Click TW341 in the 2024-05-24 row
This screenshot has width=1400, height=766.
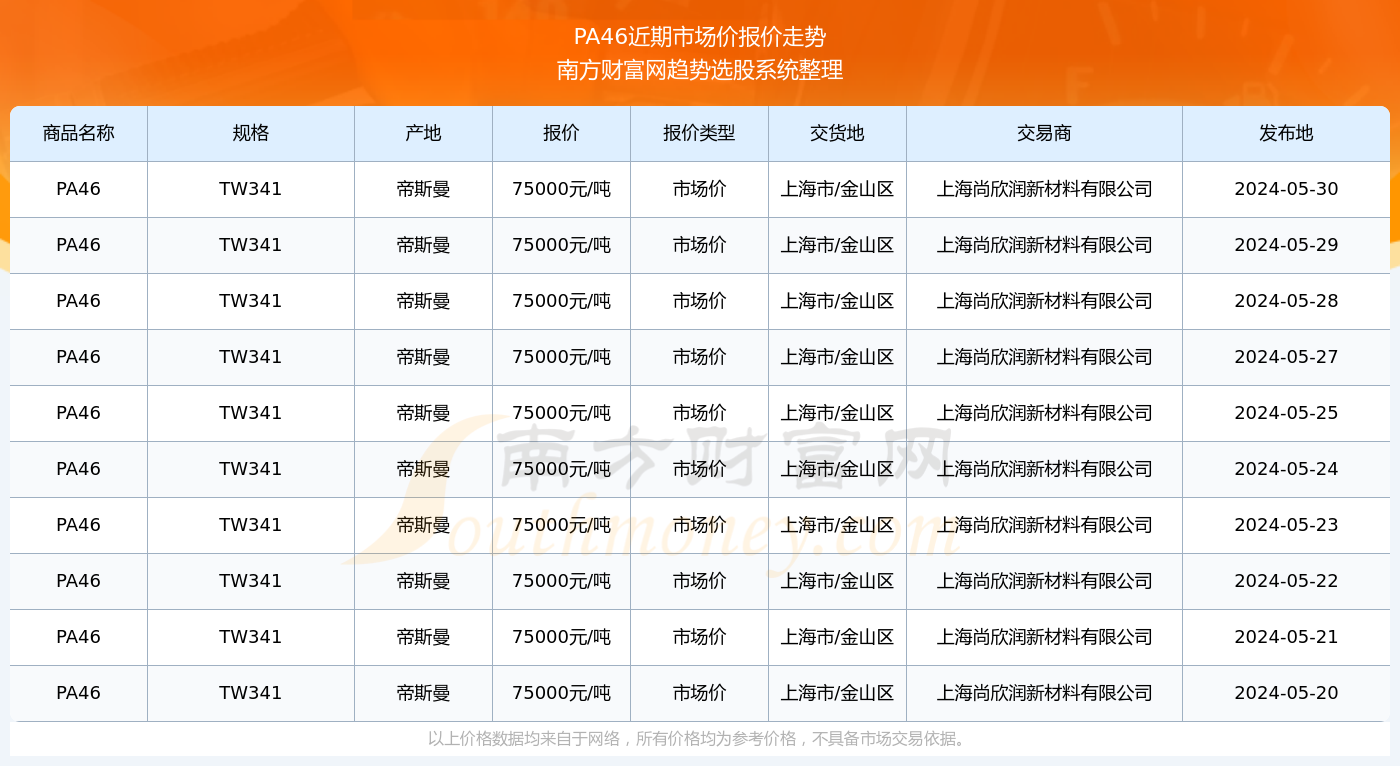coord(251,469)
